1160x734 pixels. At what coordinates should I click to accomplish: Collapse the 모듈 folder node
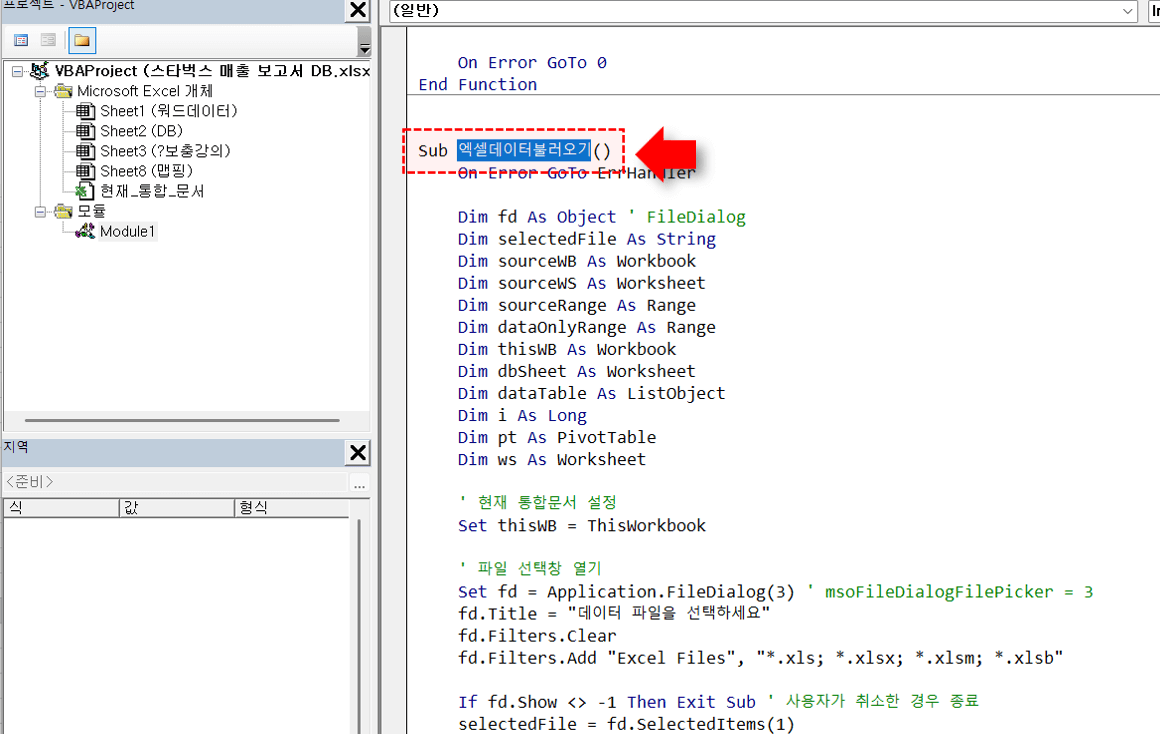[x=40, y=211]
